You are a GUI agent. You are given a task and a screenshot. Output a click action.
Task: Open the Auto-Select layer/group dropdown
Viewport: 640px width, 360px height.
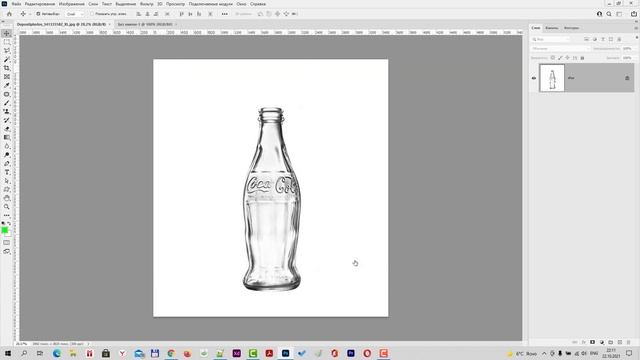pyautogui.click(x=74, y=14)
